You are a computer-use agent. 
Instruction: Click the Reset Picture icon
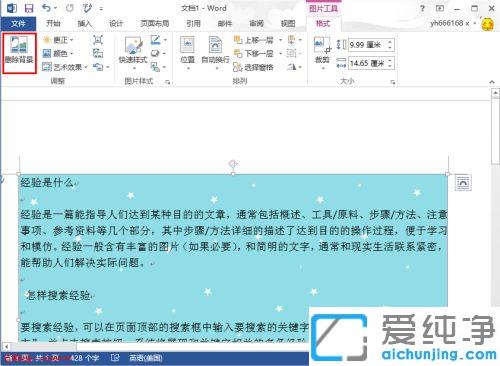tap(98, 67)
